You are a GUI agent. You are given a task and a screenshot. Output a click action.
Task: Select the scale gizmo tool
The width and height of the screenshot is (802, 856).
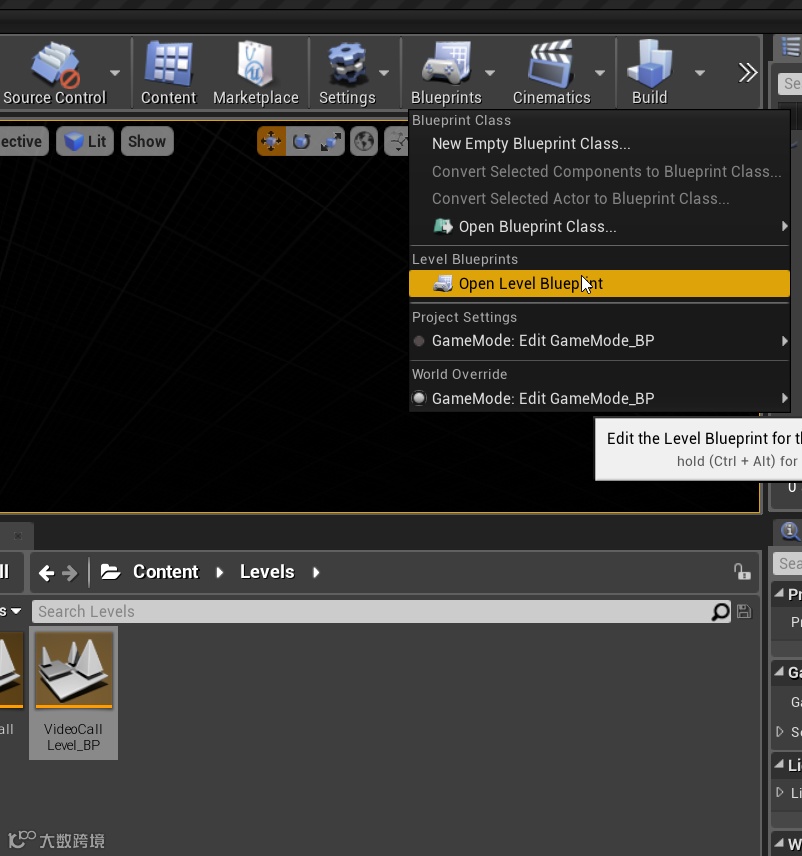point(330,141)
